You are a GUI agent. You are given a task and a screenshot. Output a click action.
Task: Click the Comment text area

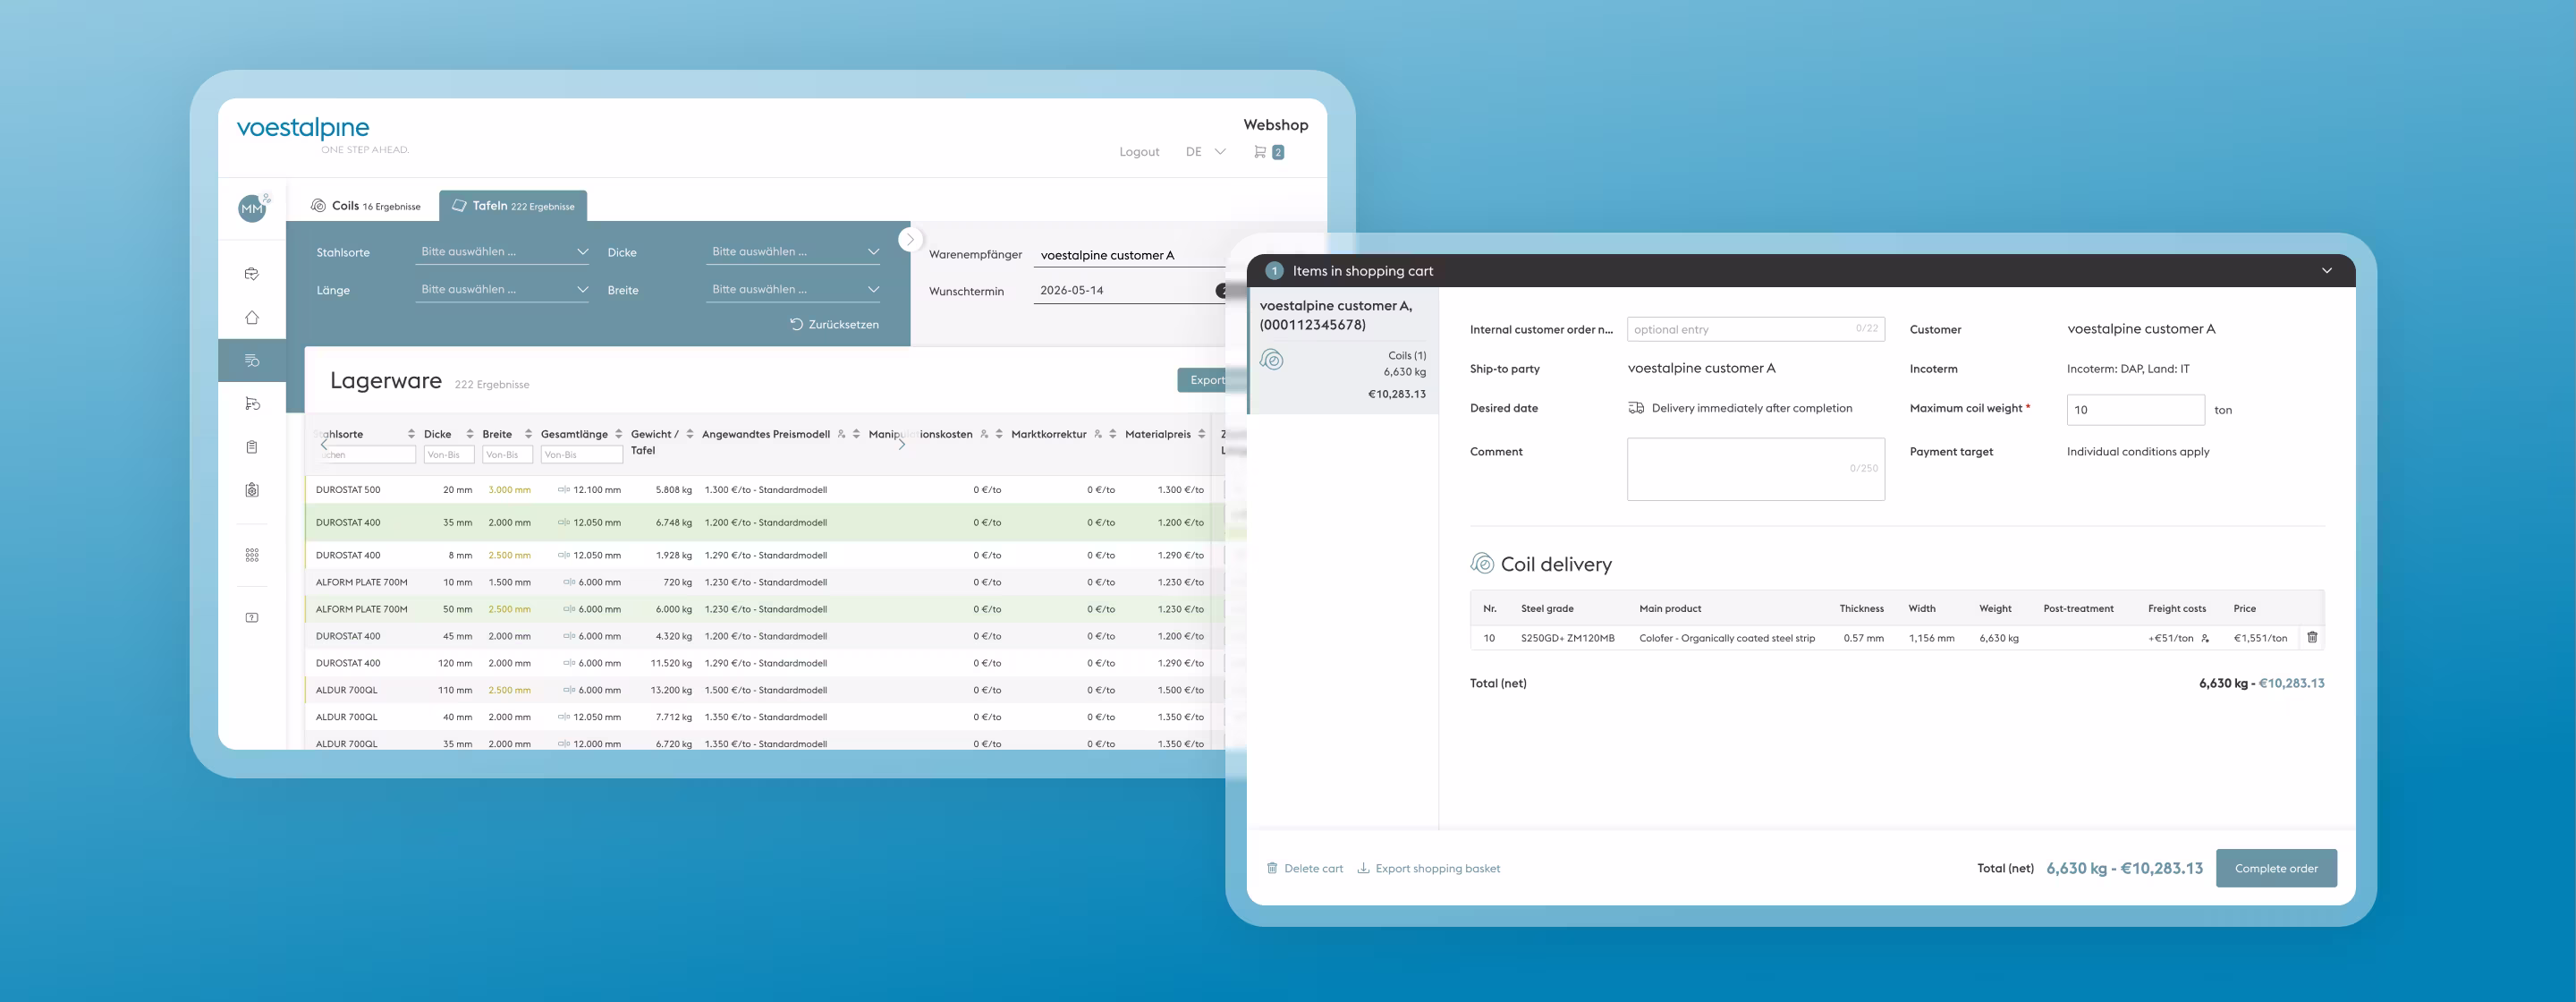point(1755,469)
